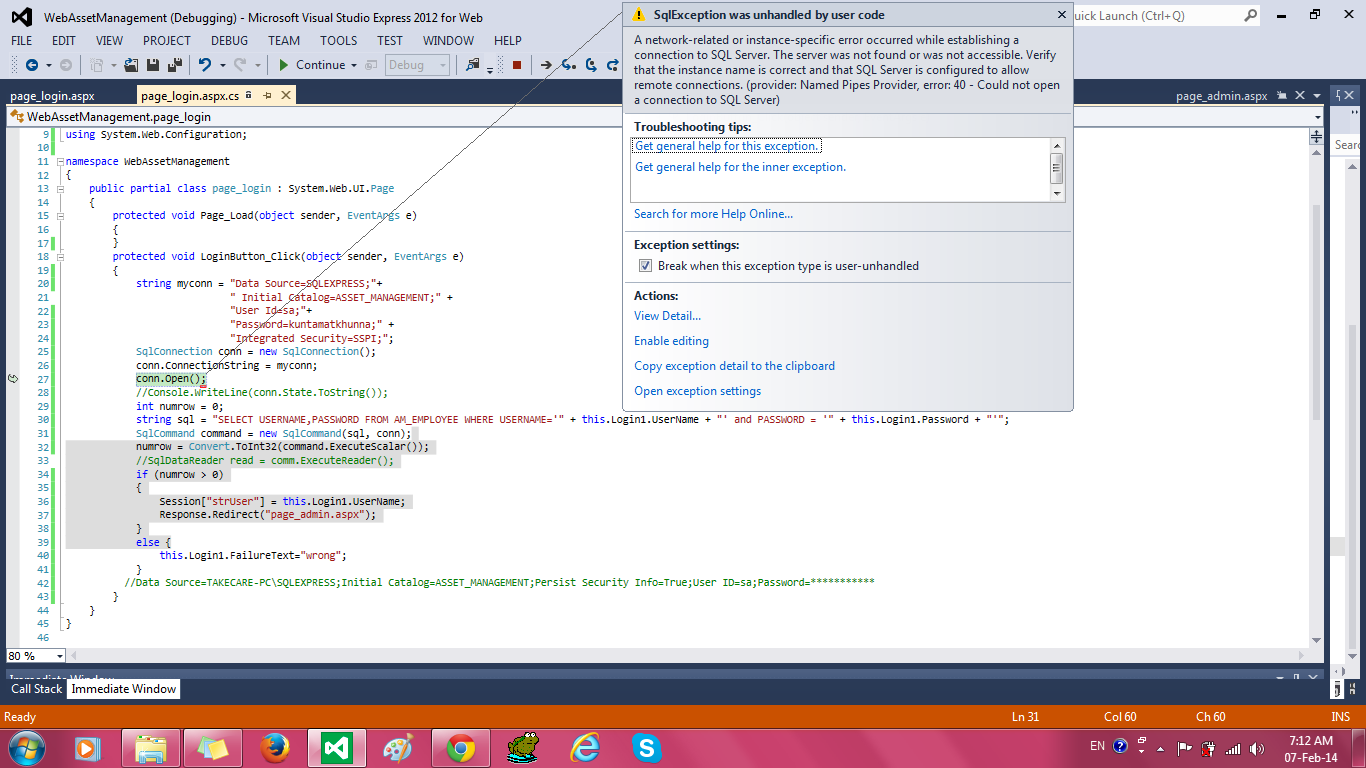Click Search for more Help Online link
The image size is (1366, 768).
coord(713,214)
